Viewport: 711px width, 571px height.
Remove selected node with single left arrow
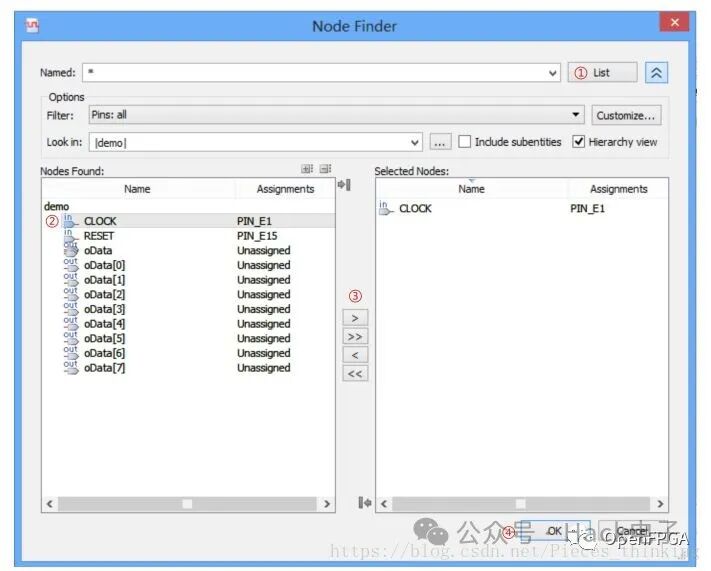click(x=355, y=355)
